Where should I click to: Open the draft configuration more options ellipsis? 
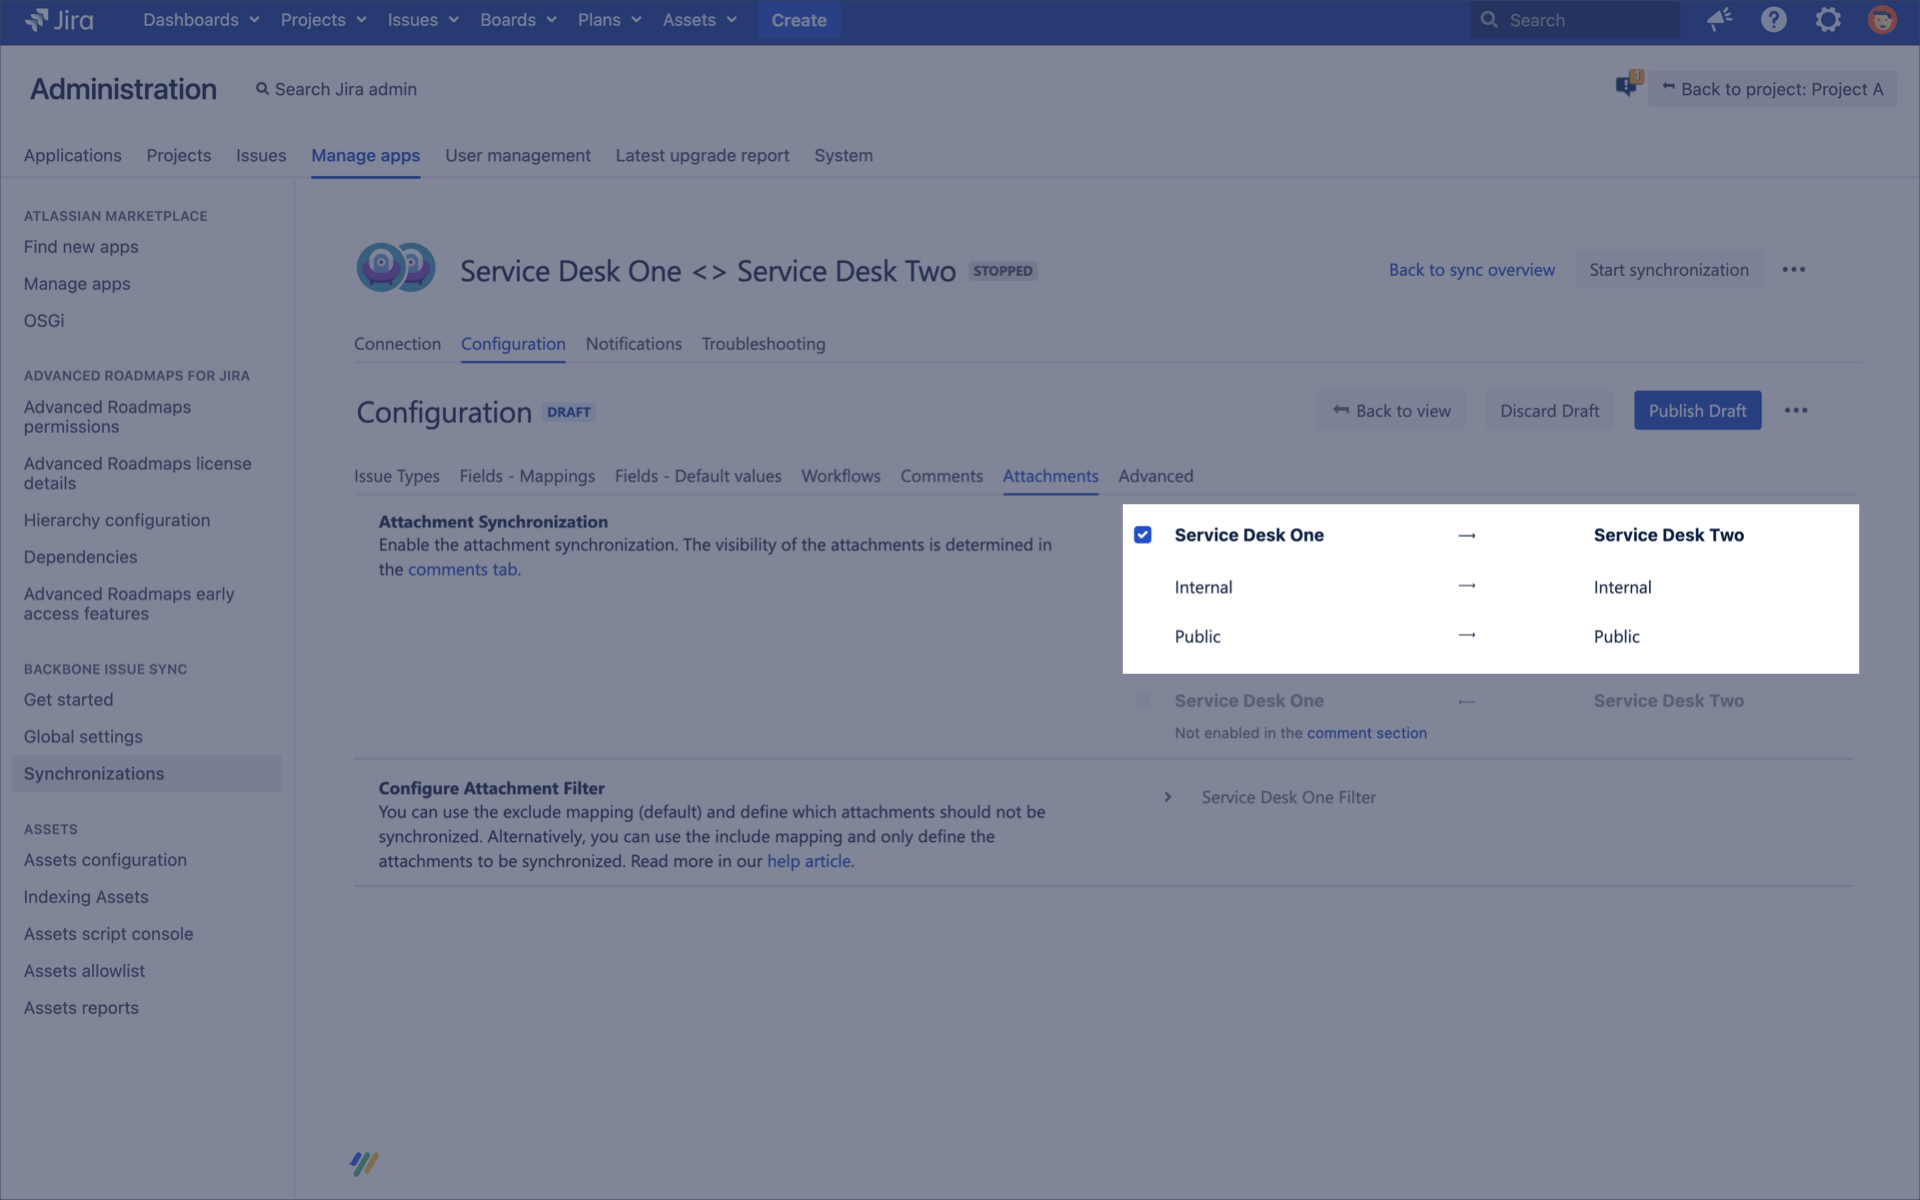pyautogui.click(x=1795, y=411)
